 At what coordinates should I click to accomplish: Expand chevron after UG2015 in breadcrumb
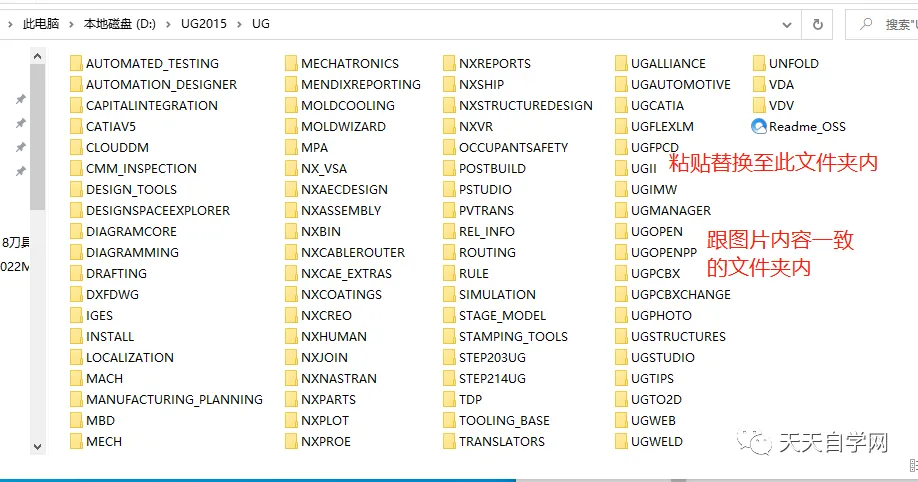239,24
